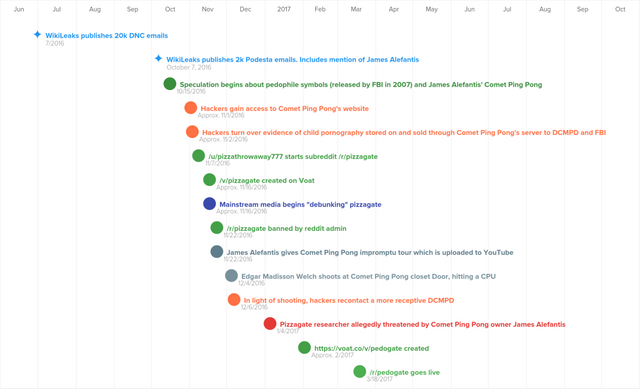The image size is (640, 389).
Task: Click the '3/18/2017' date text
Action: tap(379, 379)
